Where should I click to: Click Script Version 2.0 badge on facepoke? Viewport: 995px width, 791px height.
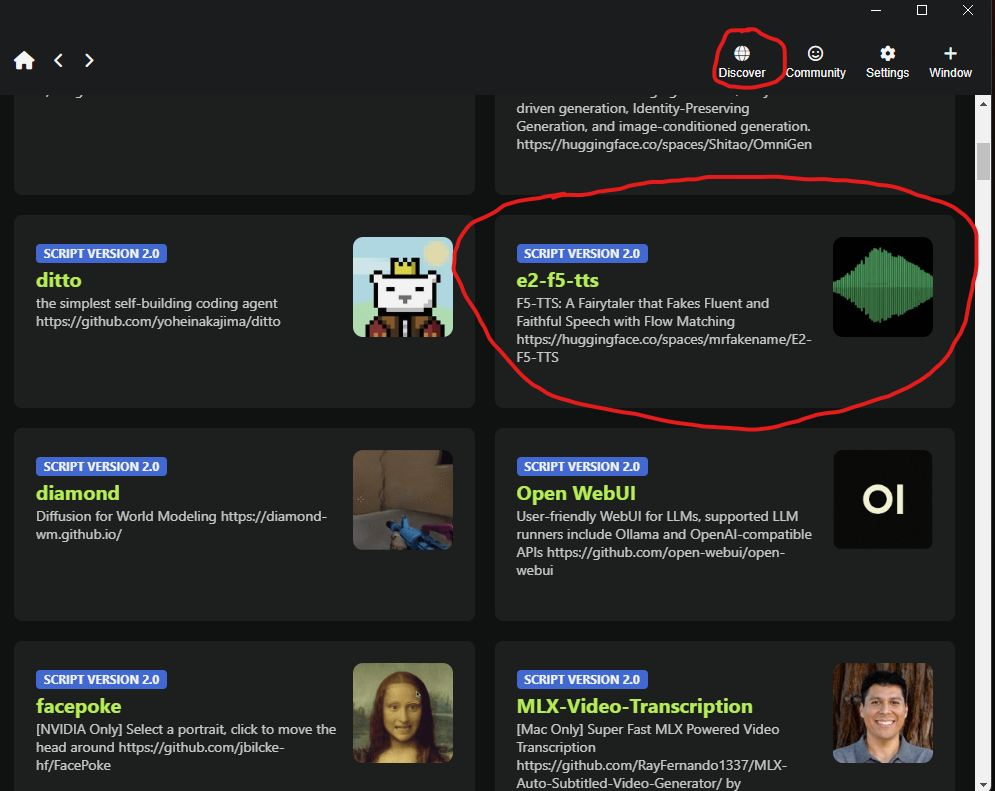click(102, 679)
